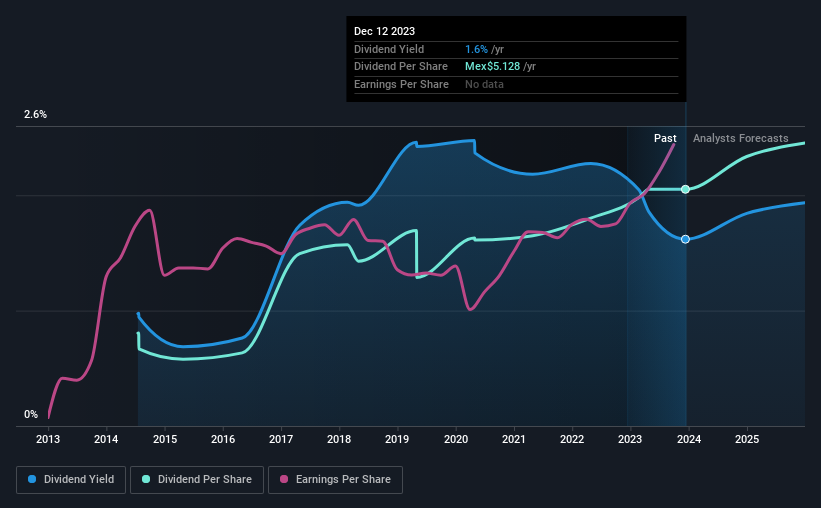Click the 2.6% y-axis label
This screenshot has height=508, width=821.
click(35, 115)
